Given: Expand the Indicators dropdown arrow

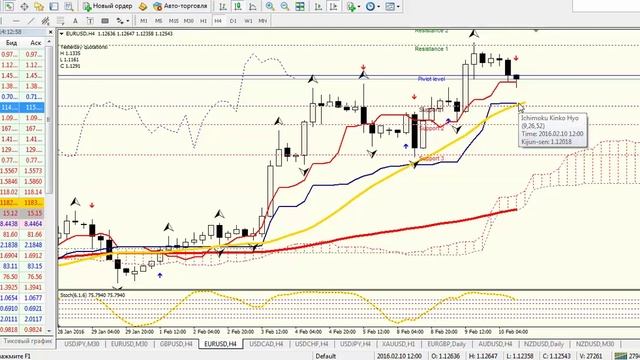Looking at the screenshot, I should tap(358, 7).
